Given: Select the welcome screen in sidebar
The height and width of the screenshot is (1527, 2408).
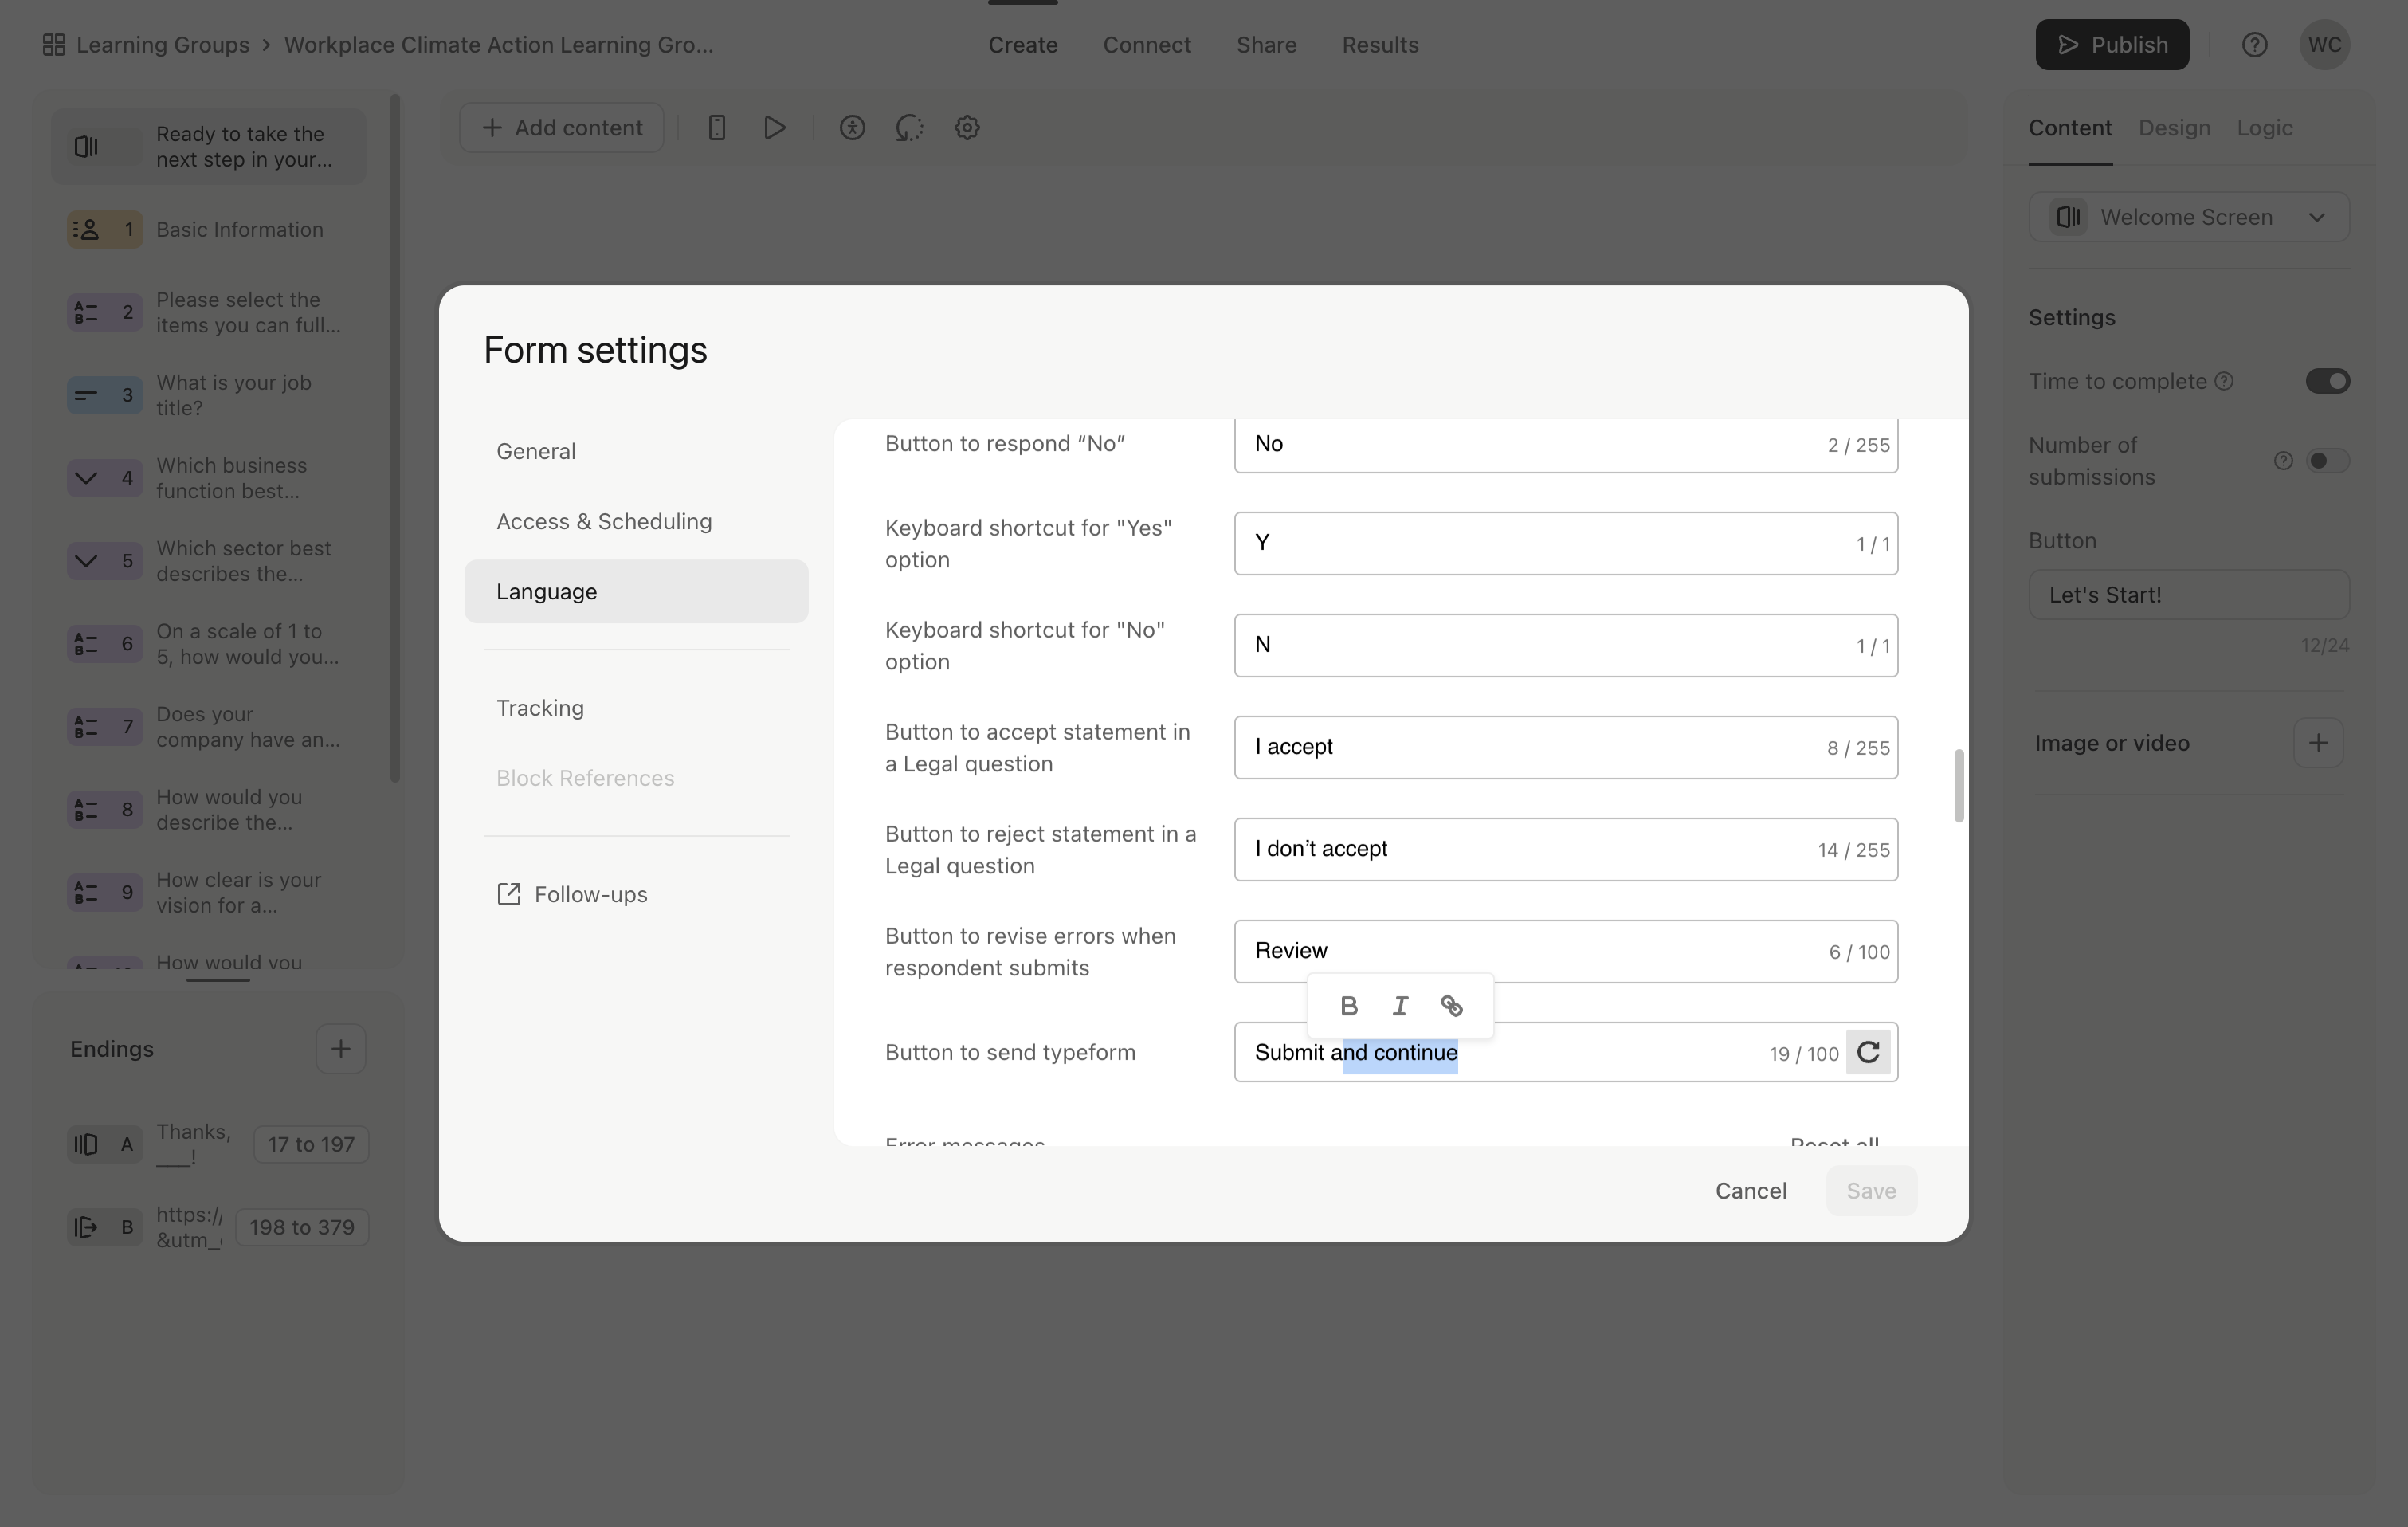Looking at the screenshot, I should coord(209,147).
